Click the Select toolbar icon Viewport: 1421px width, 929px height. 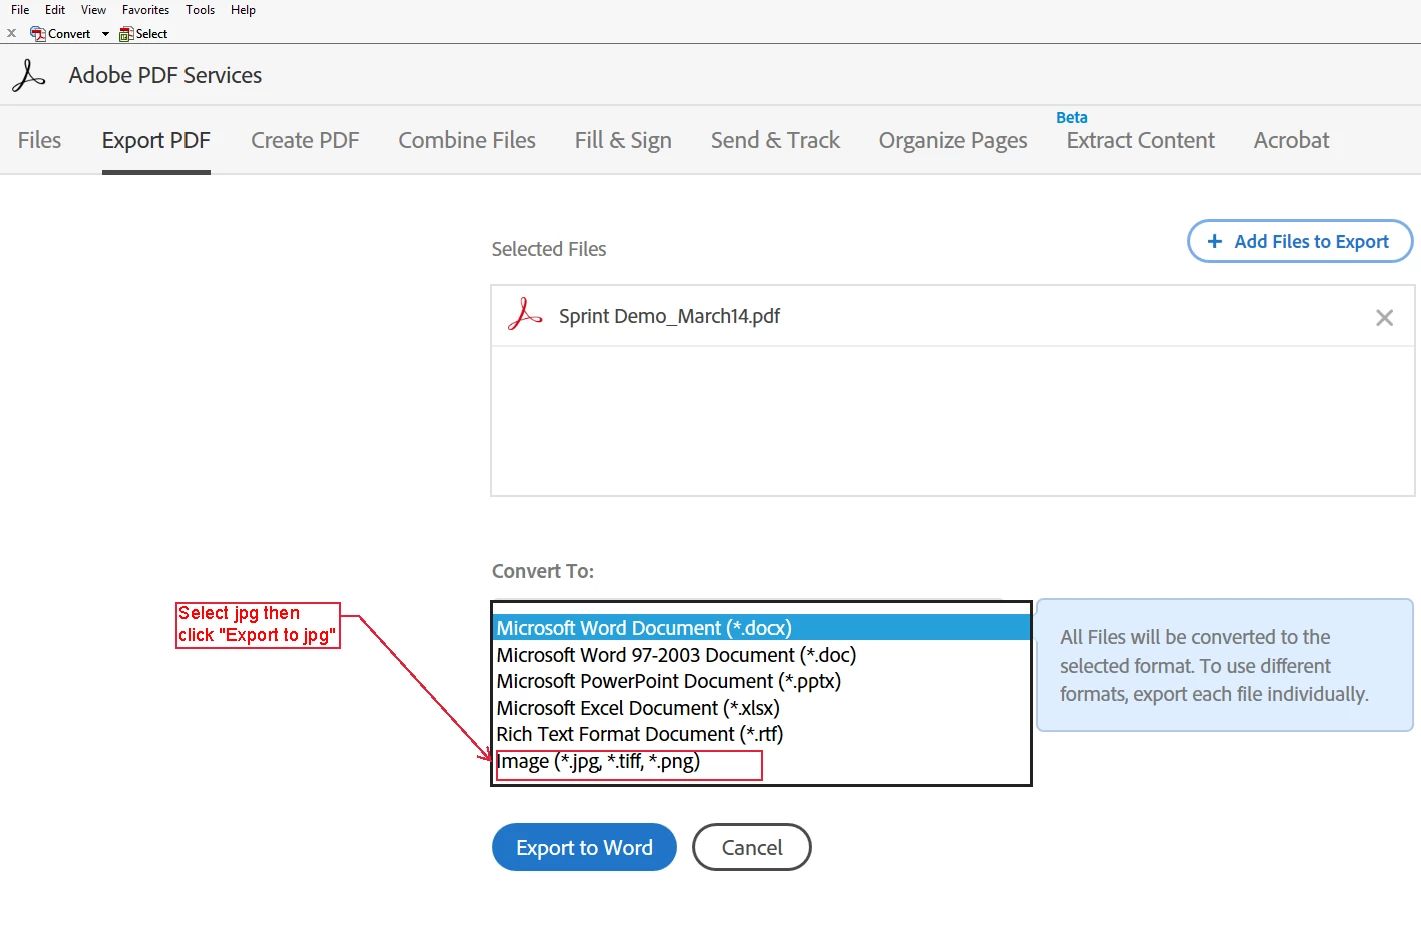coord(126,34)
